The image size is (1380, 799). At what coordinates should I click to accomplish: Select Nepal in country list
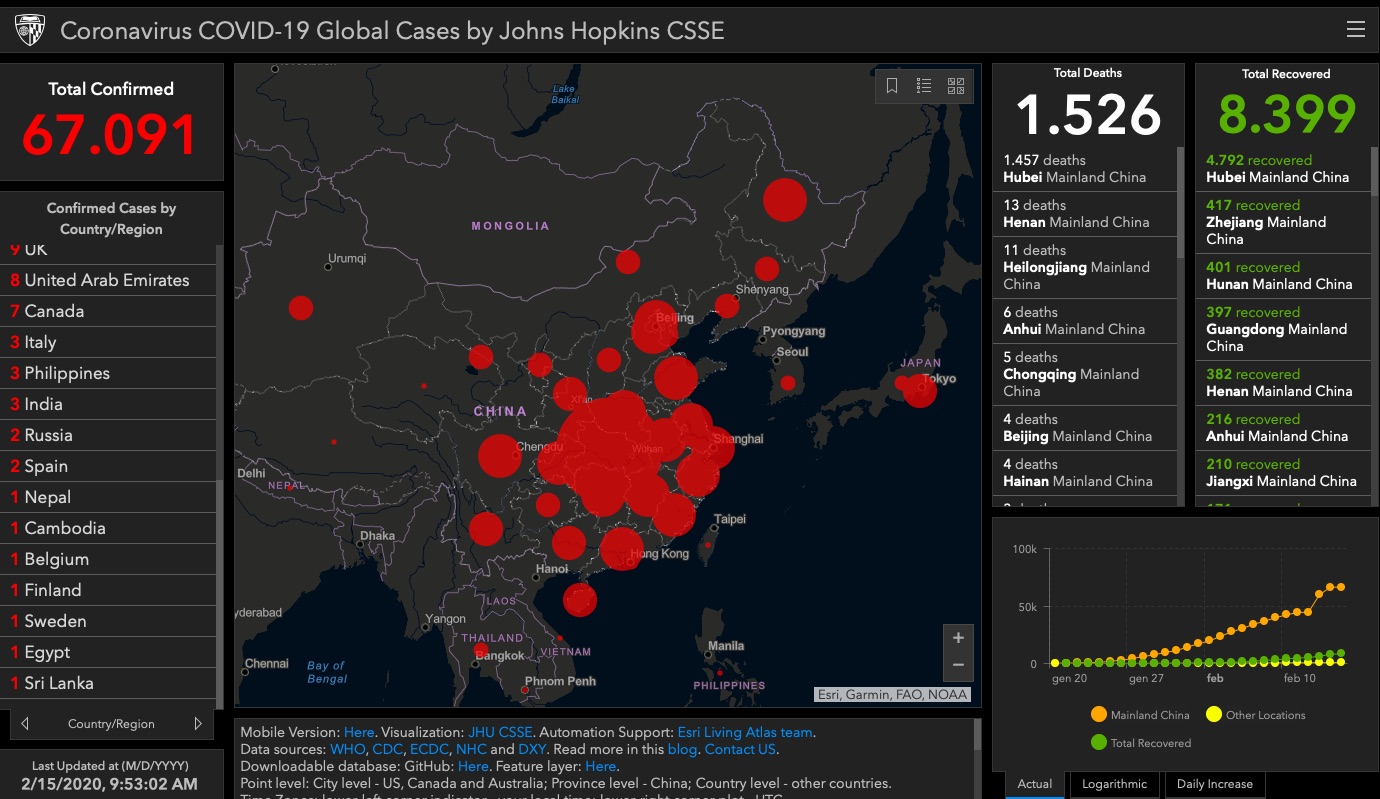coord(108,497)
